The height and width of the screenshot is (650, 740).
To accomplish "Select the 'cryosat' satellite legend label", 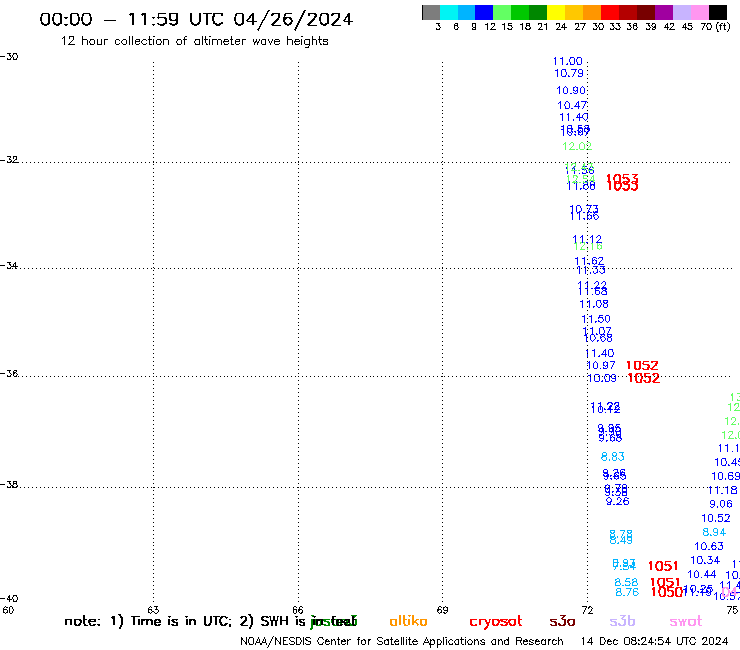I will 496,622.
